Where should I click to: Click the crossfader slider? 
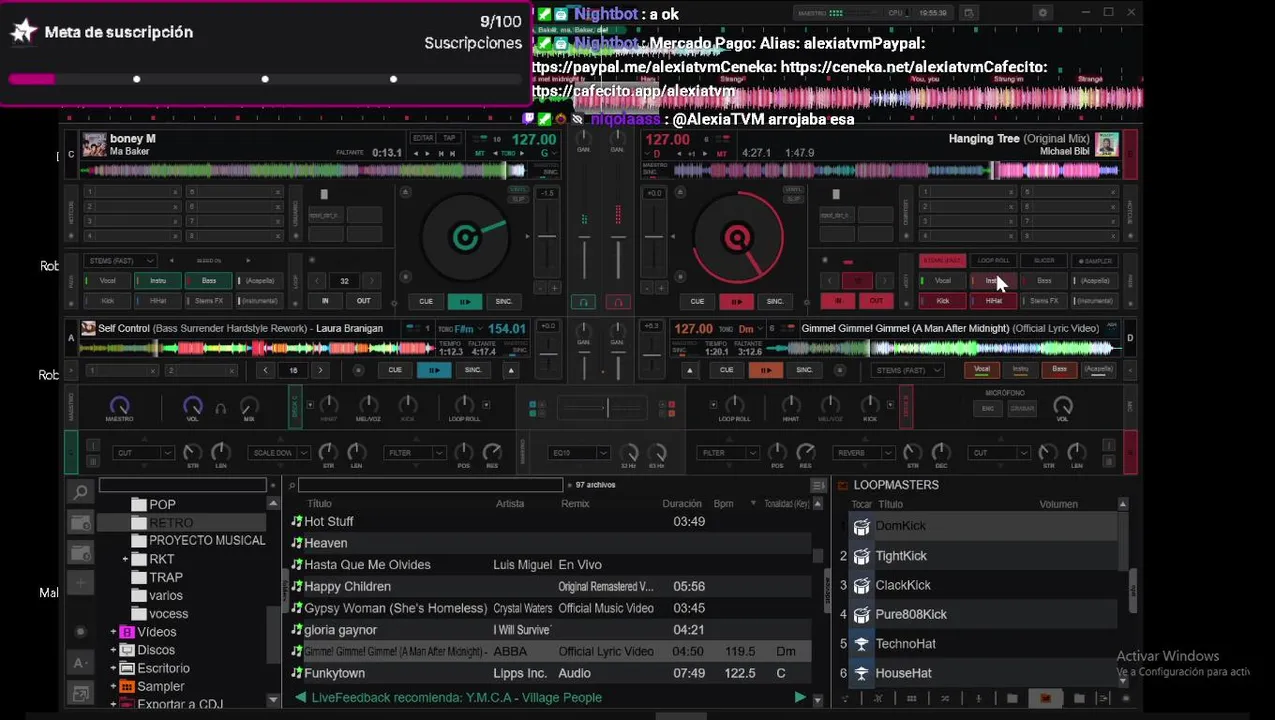pyautogui.click(x=606, y=408)
